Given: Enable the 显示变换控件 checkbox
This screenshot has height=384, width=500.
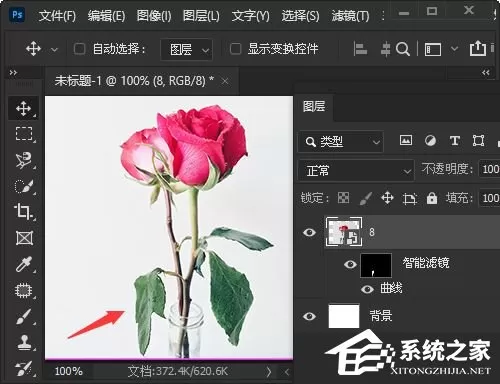Looking at the screenshot, I should coord(235,49).
